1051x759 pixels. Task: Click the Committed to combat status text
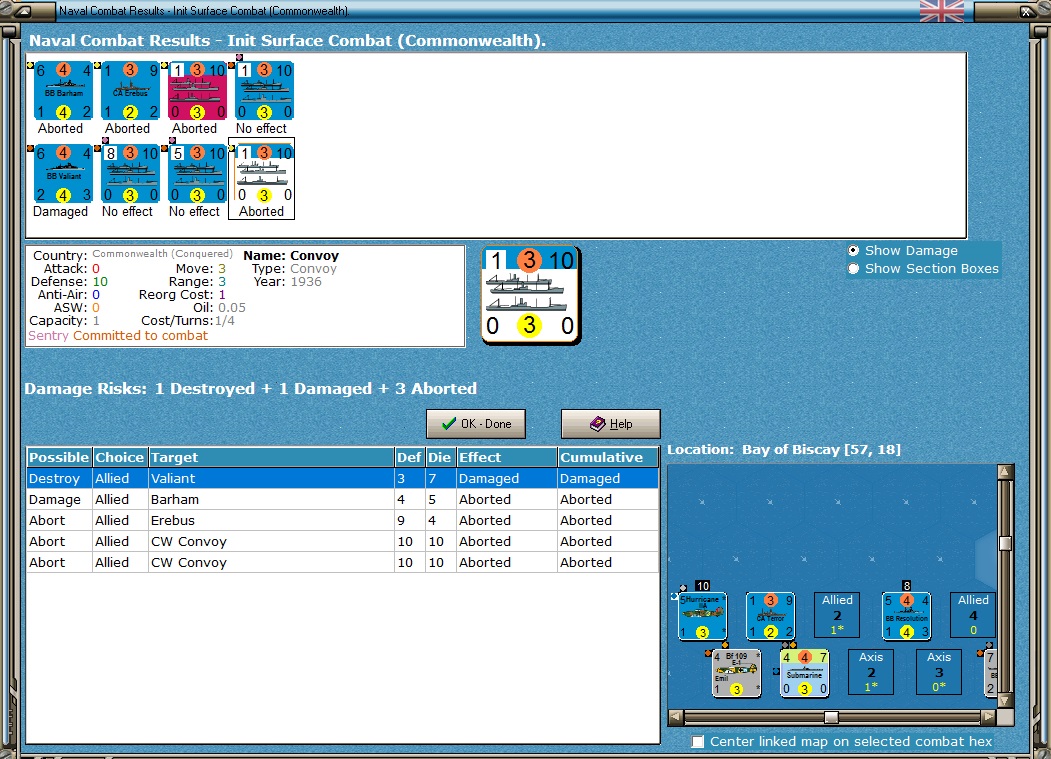coord(140,335)
